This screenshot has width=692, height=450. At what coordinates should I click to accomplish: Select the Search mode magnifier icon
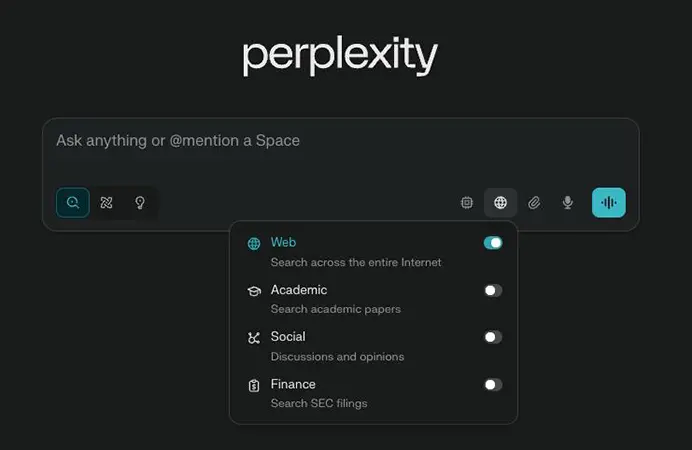tap(73, 202)
